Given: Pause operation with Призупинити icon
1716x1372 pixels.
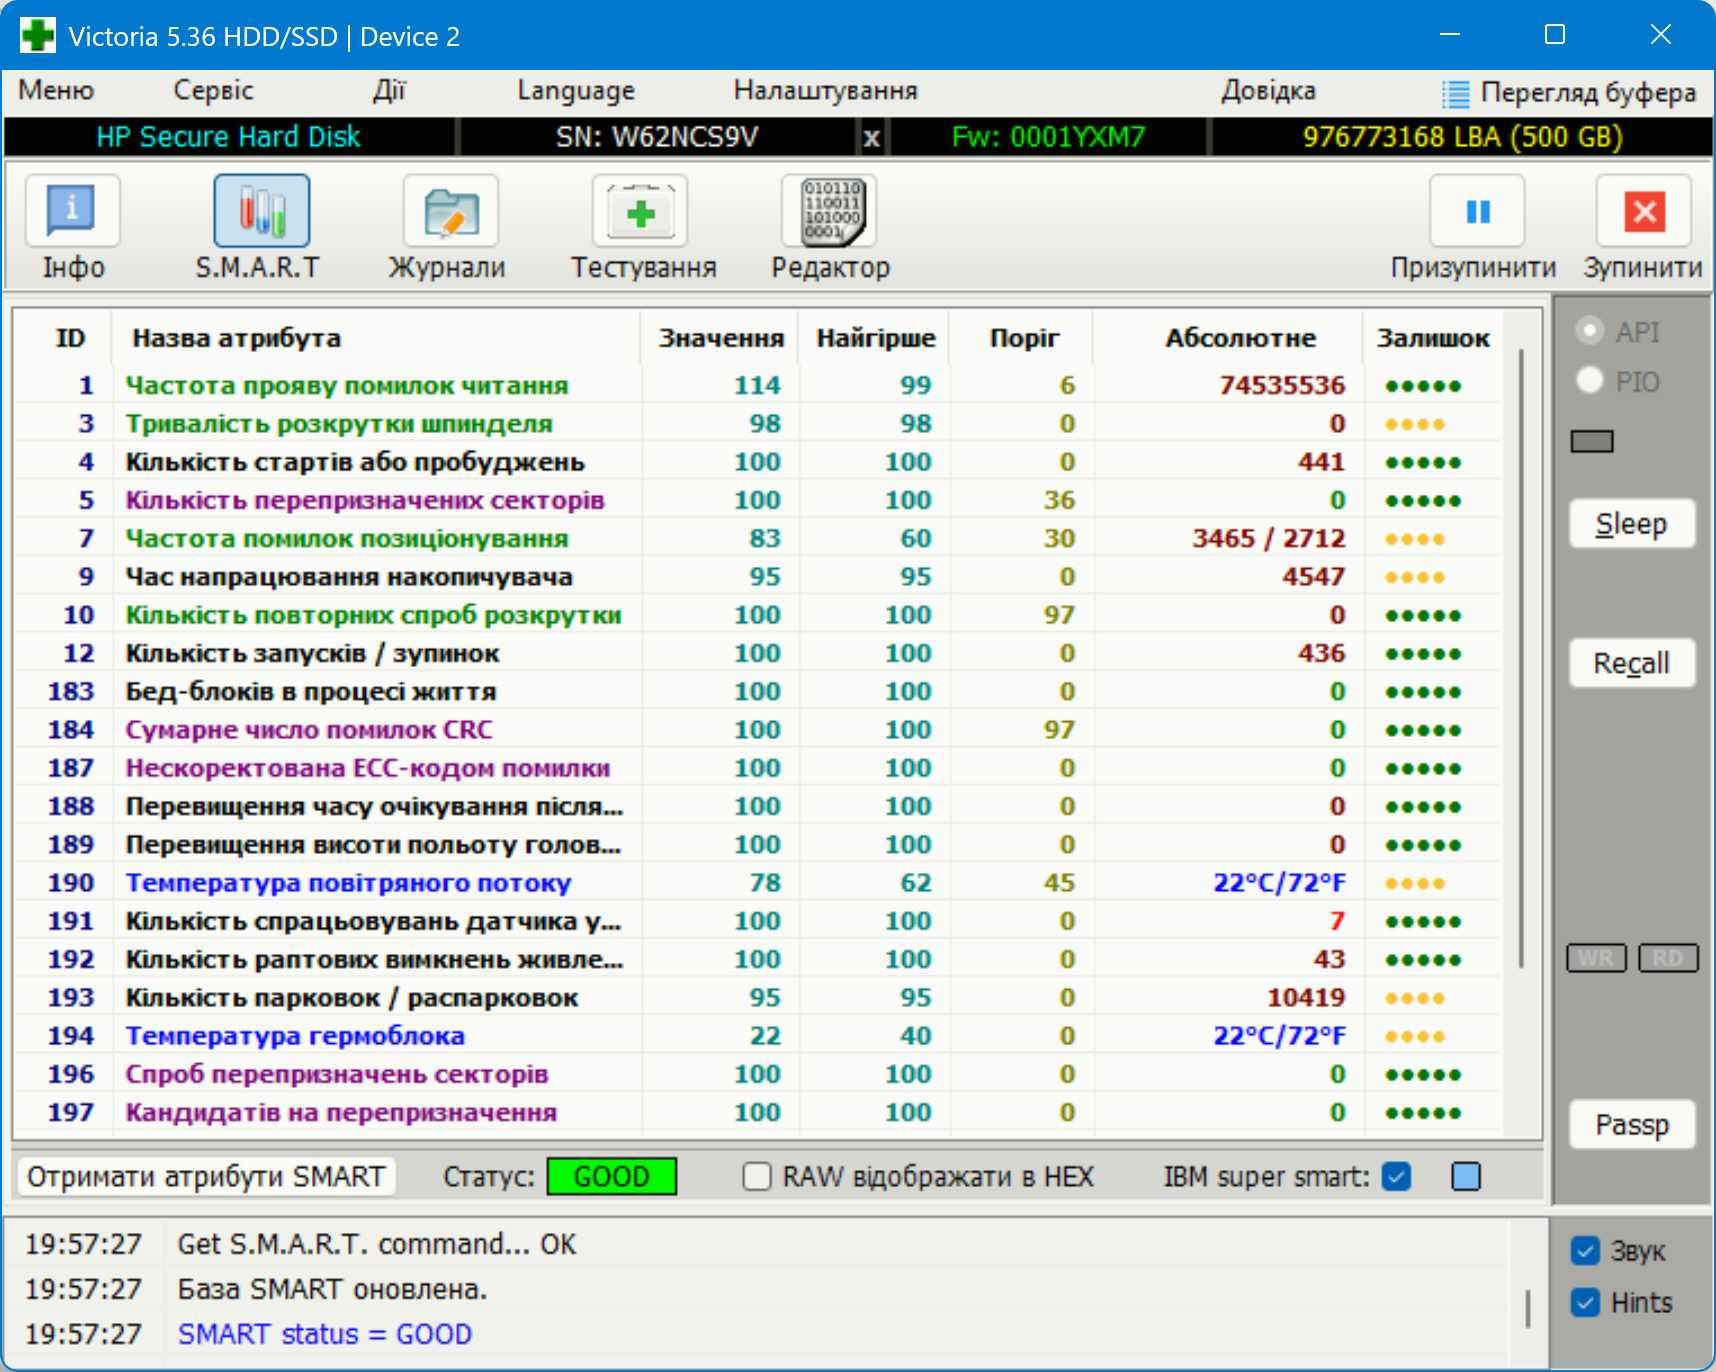Looking at the screenshot, I should click(1477, 211).
